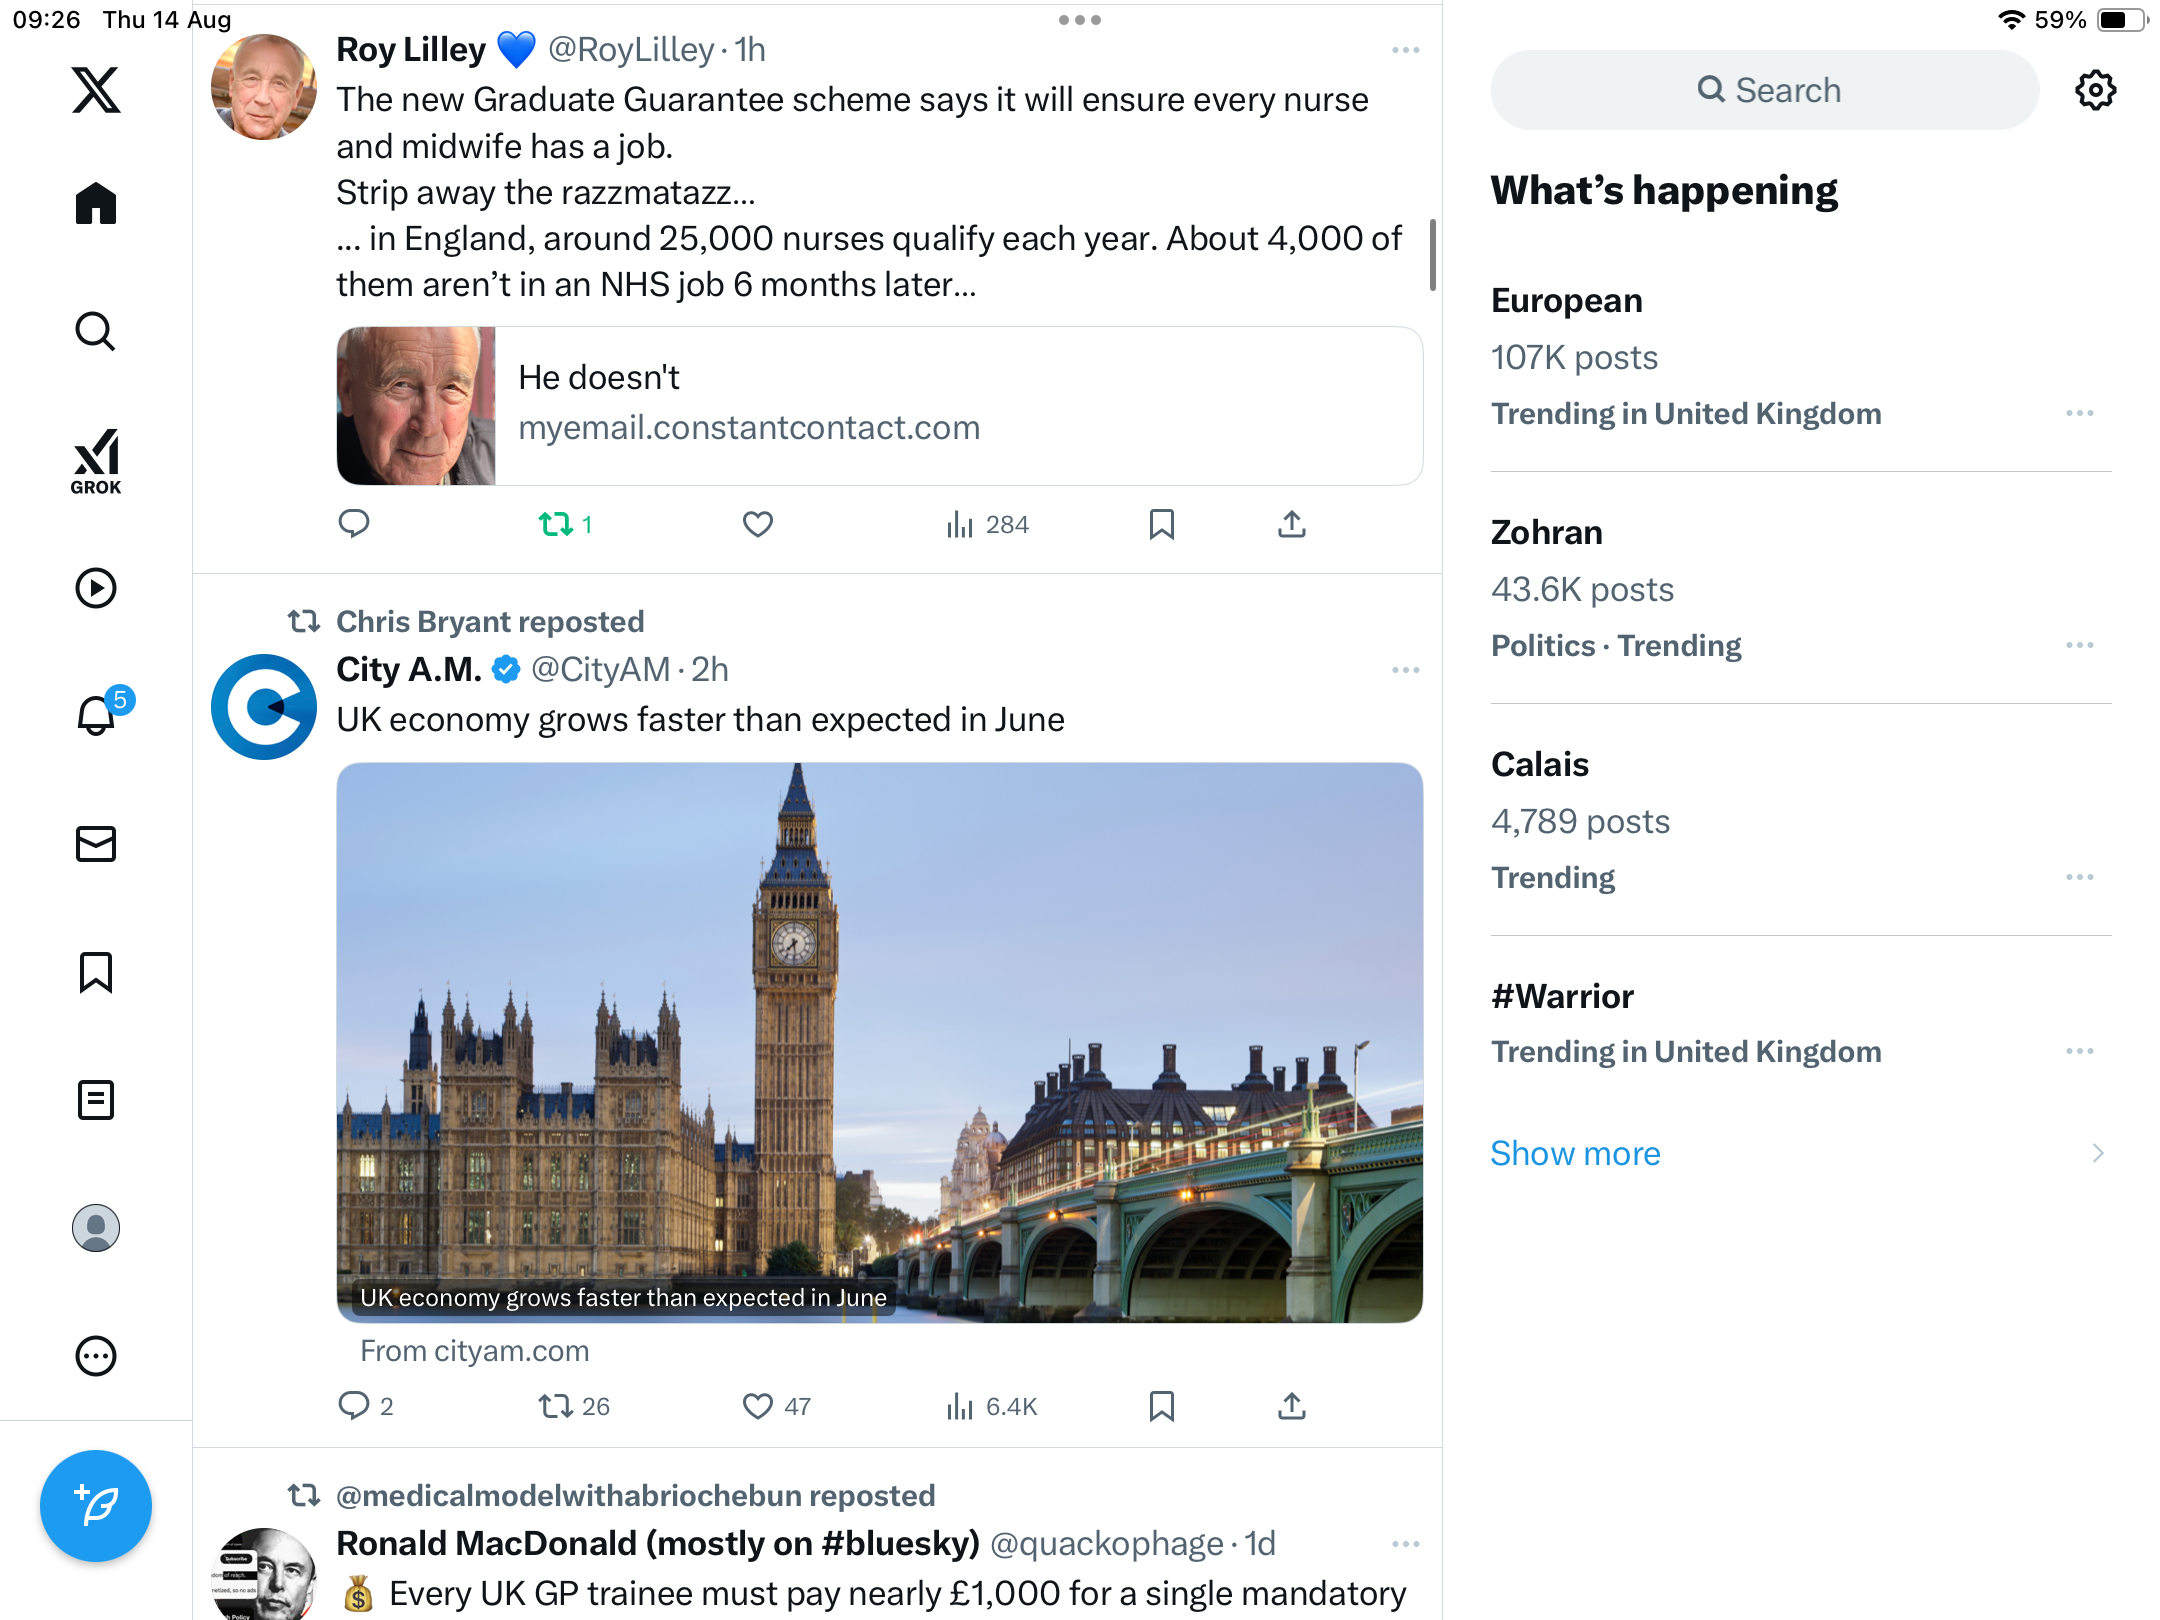
Task: Click the Search input field
Action: coord(1765,90)
